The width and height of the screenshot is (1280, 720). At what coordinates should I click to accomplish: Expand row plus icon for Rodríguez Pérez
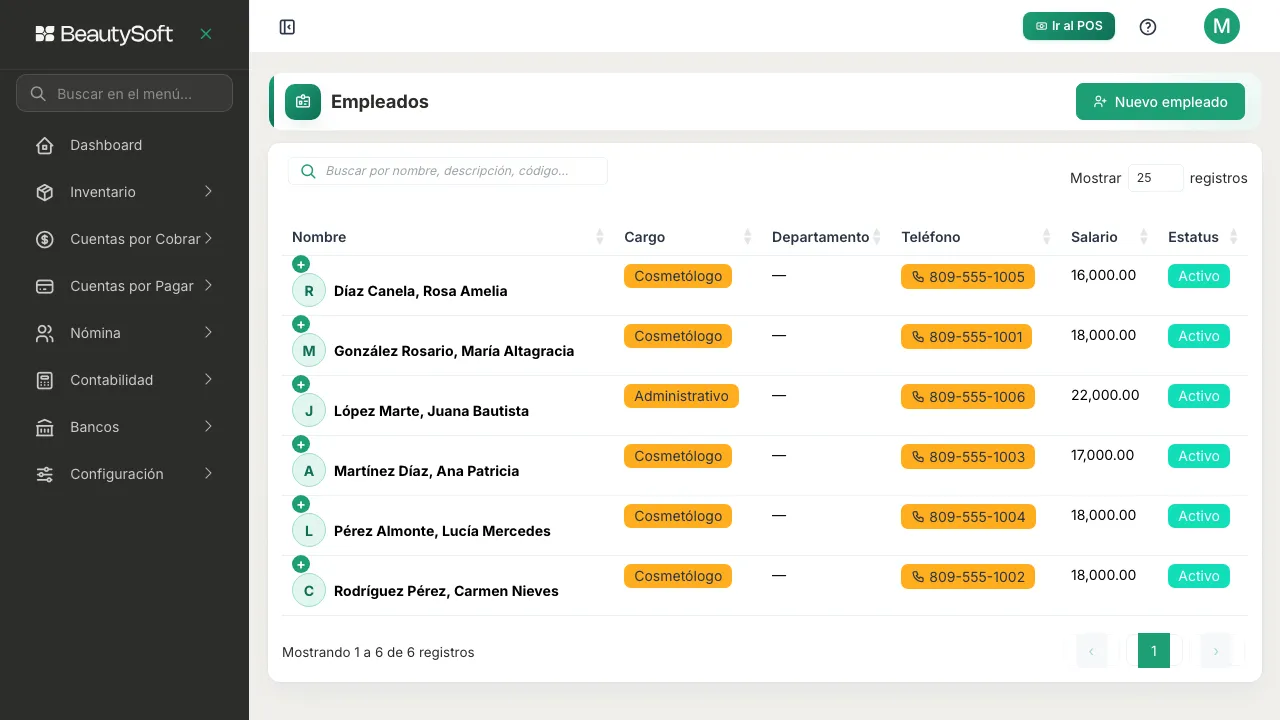click(x=301, y=564)
